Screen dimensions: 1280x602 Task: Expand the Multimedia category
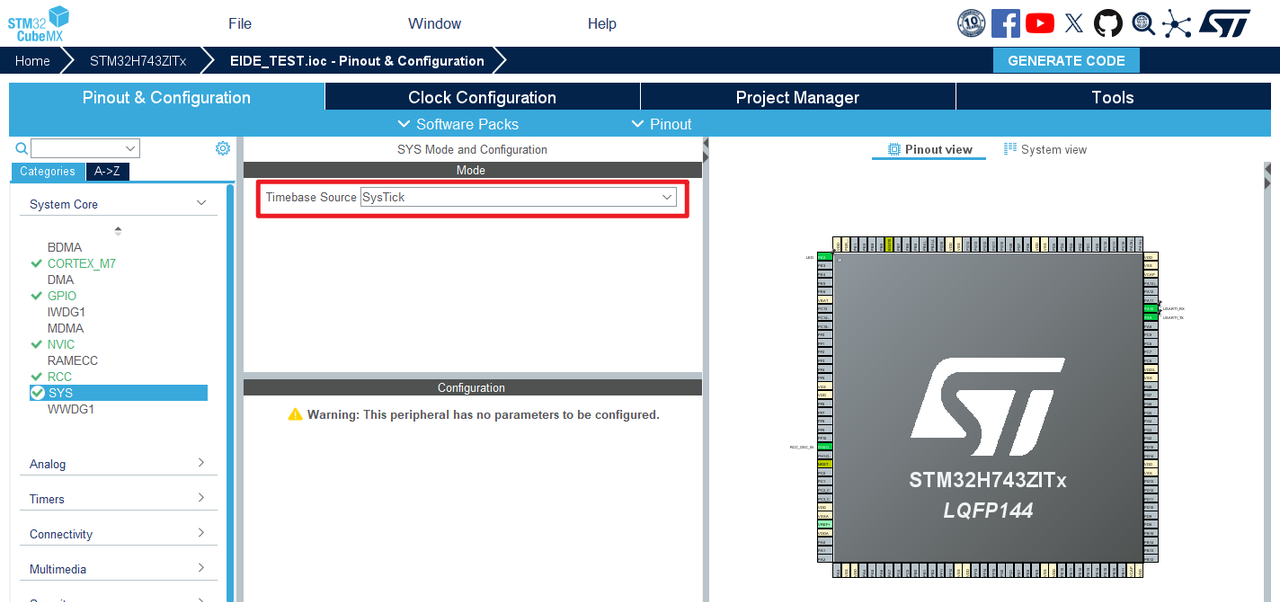(x=118, y=569)
